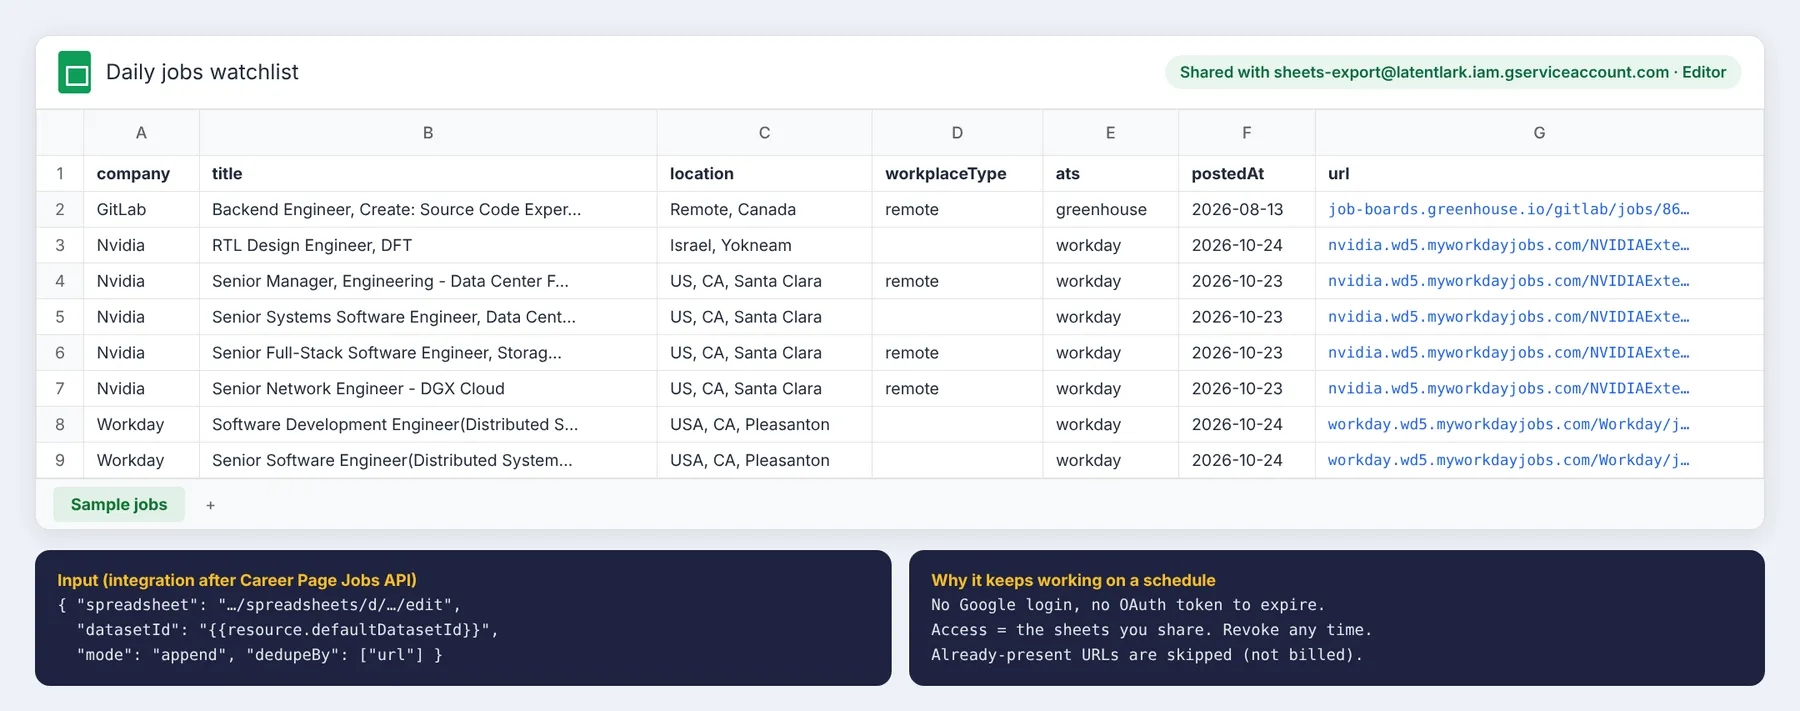Click the 'ats' header cell
Image resolution: width=1800 pixels, height=711 pixels.
pyautogui.click(x=1110, y=174)
